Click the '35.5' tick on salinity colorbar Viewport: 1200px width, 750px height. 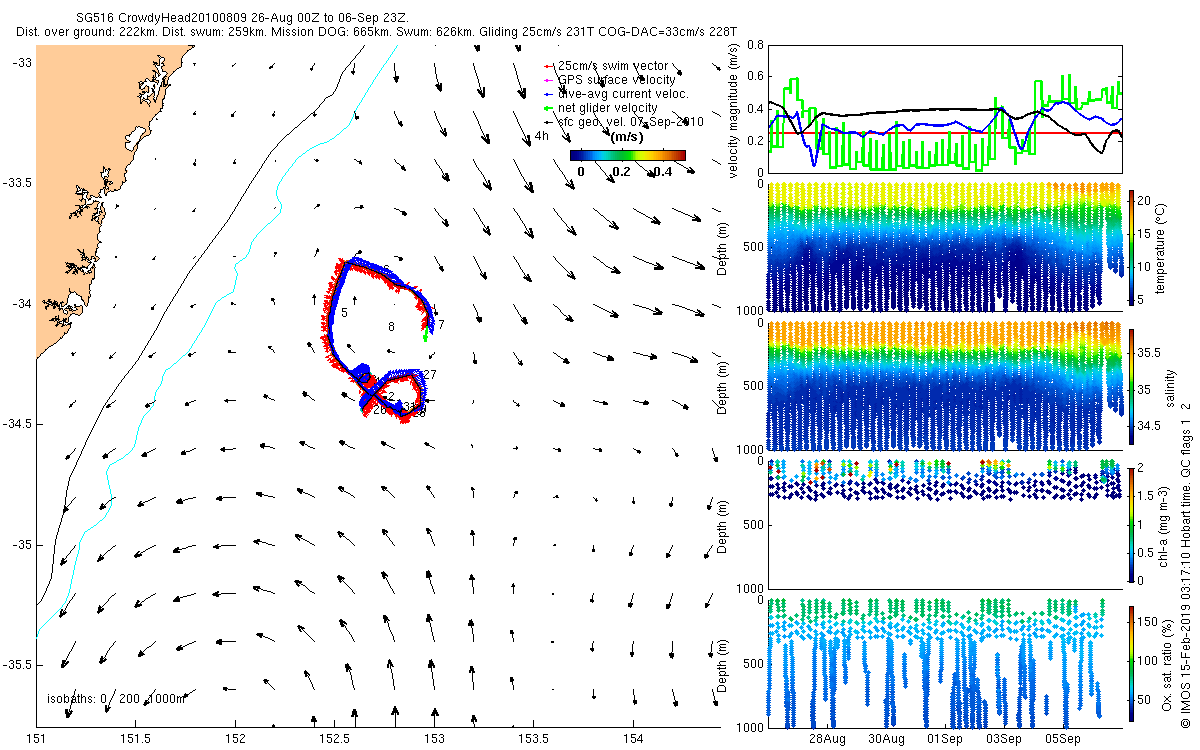(x=1149, y=352)
